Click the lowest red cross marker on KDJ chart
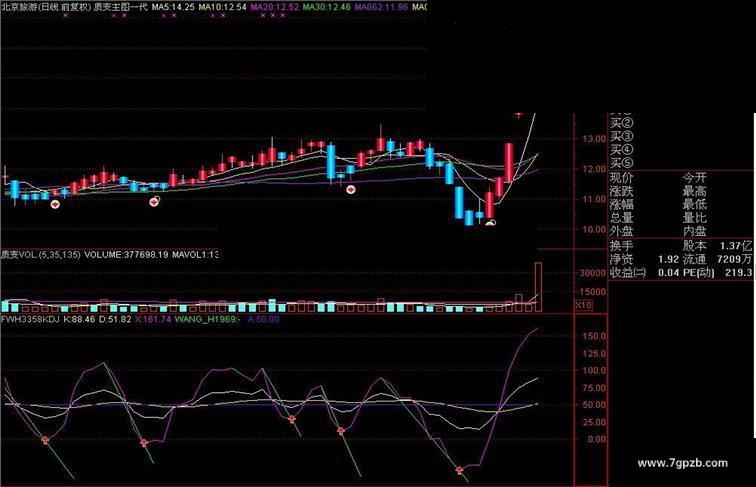The height and width of the screenshot is (487, 756). coord(459,470)
